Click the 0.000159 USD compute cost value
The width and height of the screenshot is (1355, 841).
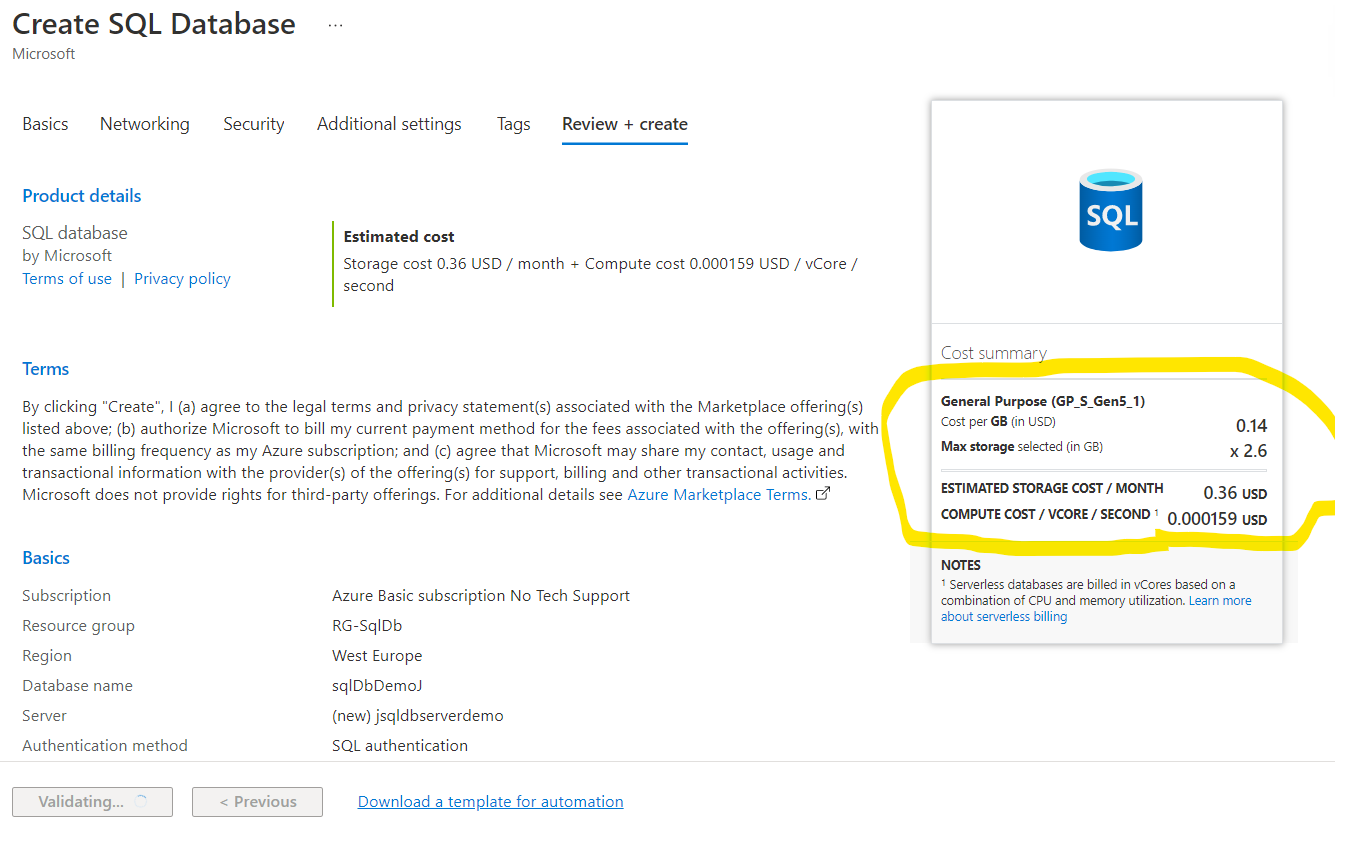(x=1217, y=519)
